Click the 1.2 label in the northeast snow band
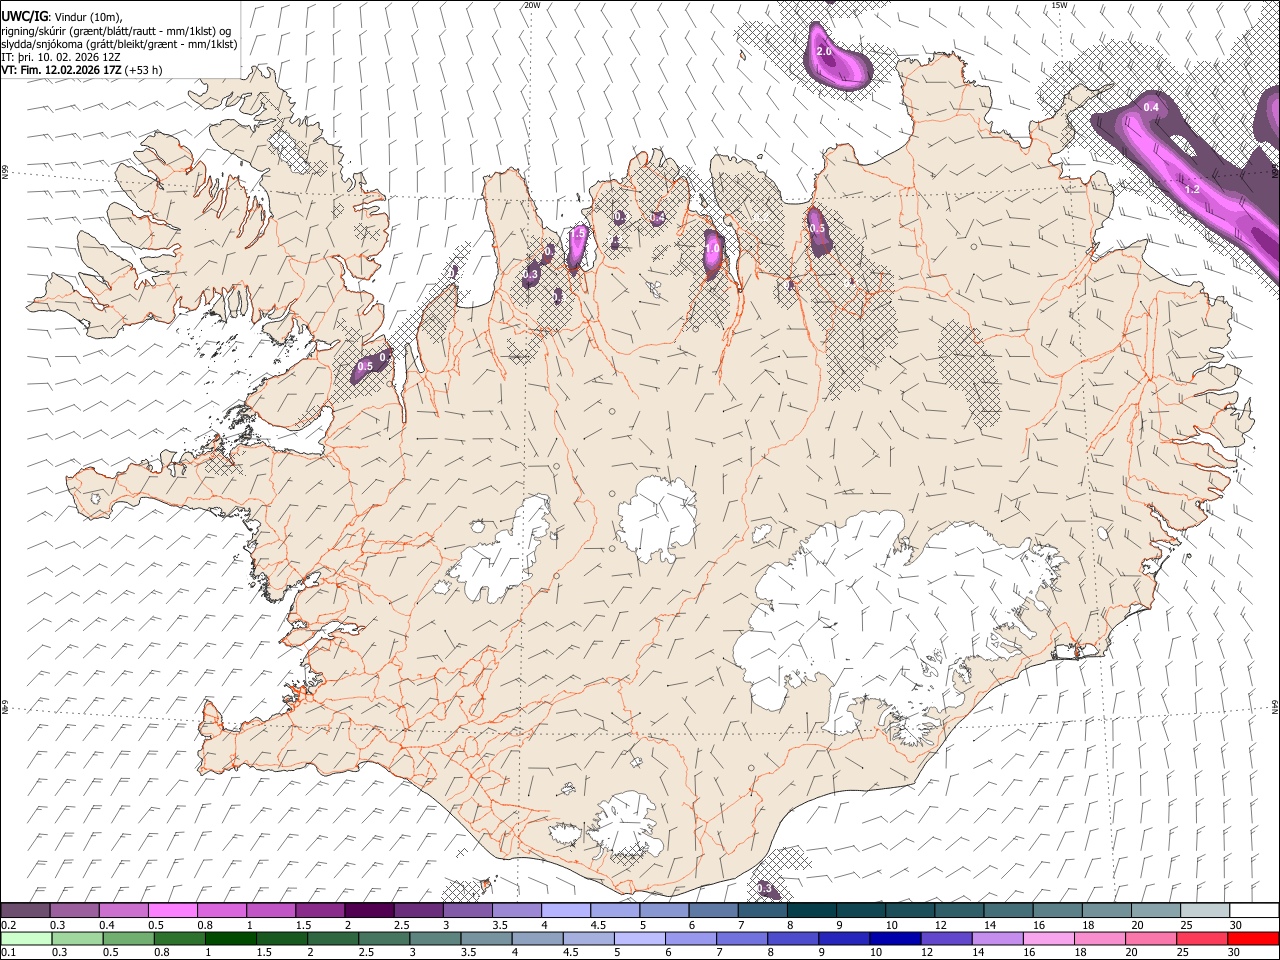This screenshot has width=1280, height=960. (x=1191, y=189)
